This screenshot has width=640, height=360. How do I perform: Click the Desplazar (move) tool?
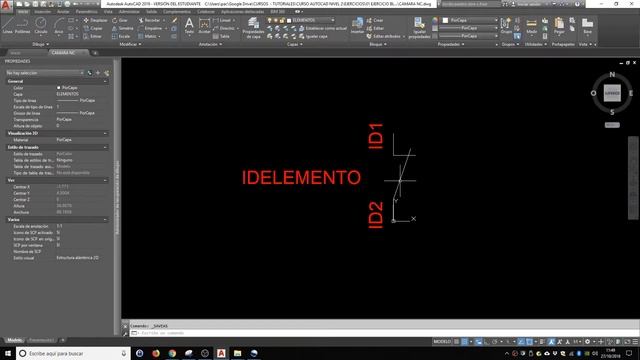(x=96, y=20)
